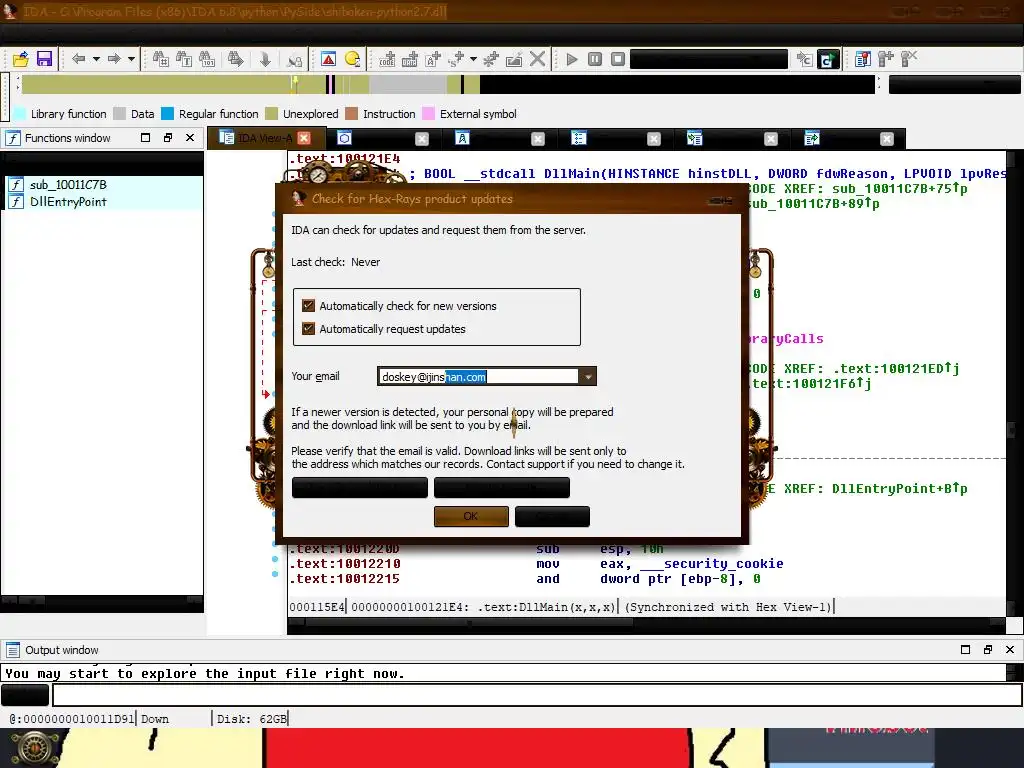Terminate the process with the stop button

tap(618, 59)
